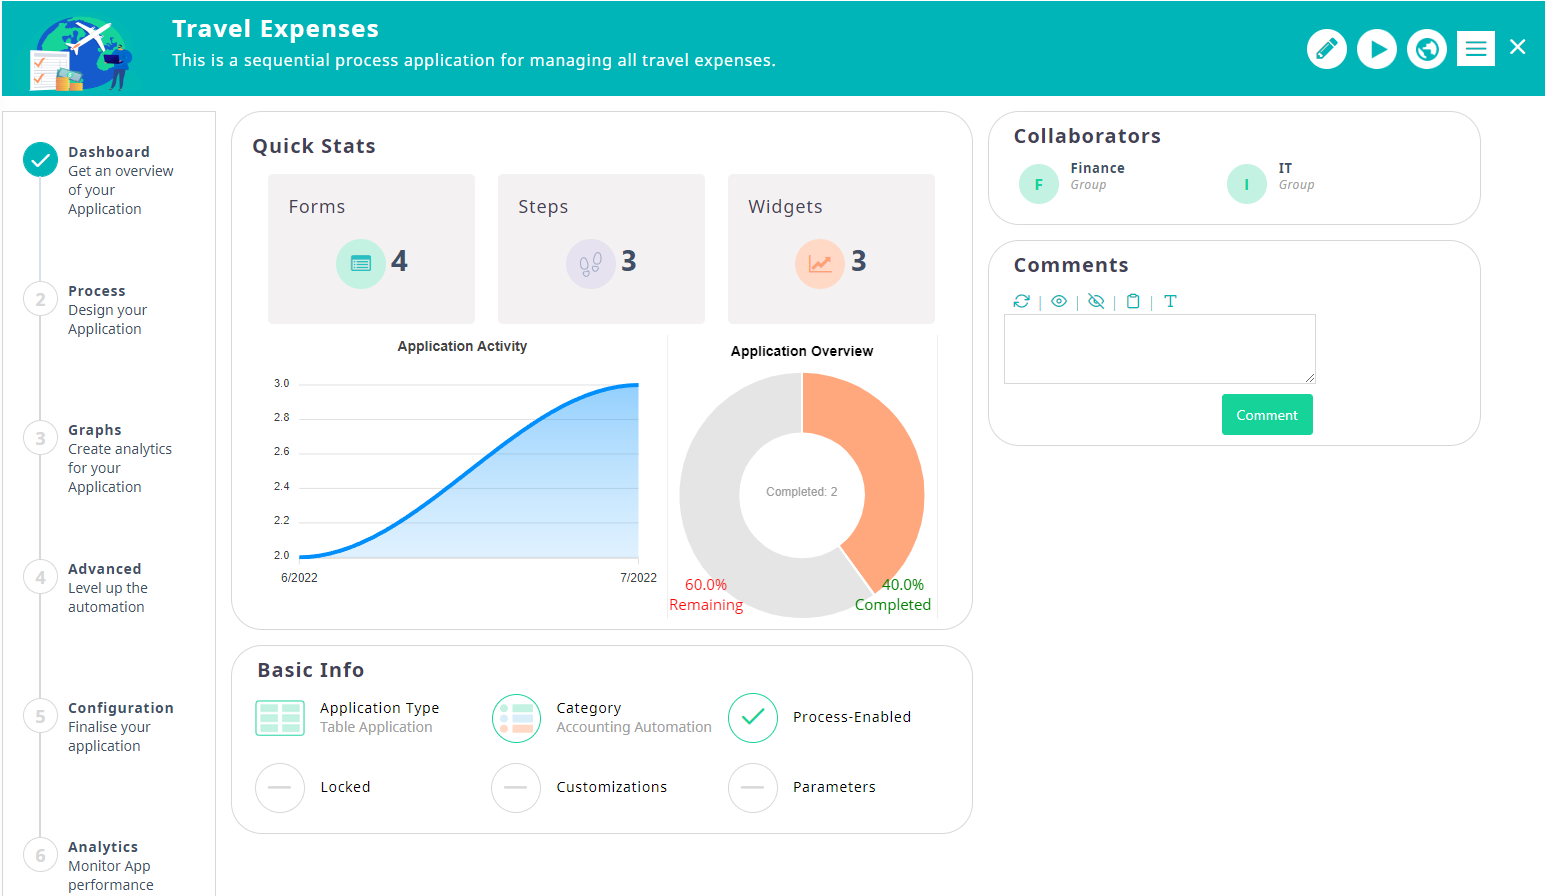Viewport: 1548px width, 896px height.
Task: Show comments with the eye icon
Action: tap(1059, 301)
